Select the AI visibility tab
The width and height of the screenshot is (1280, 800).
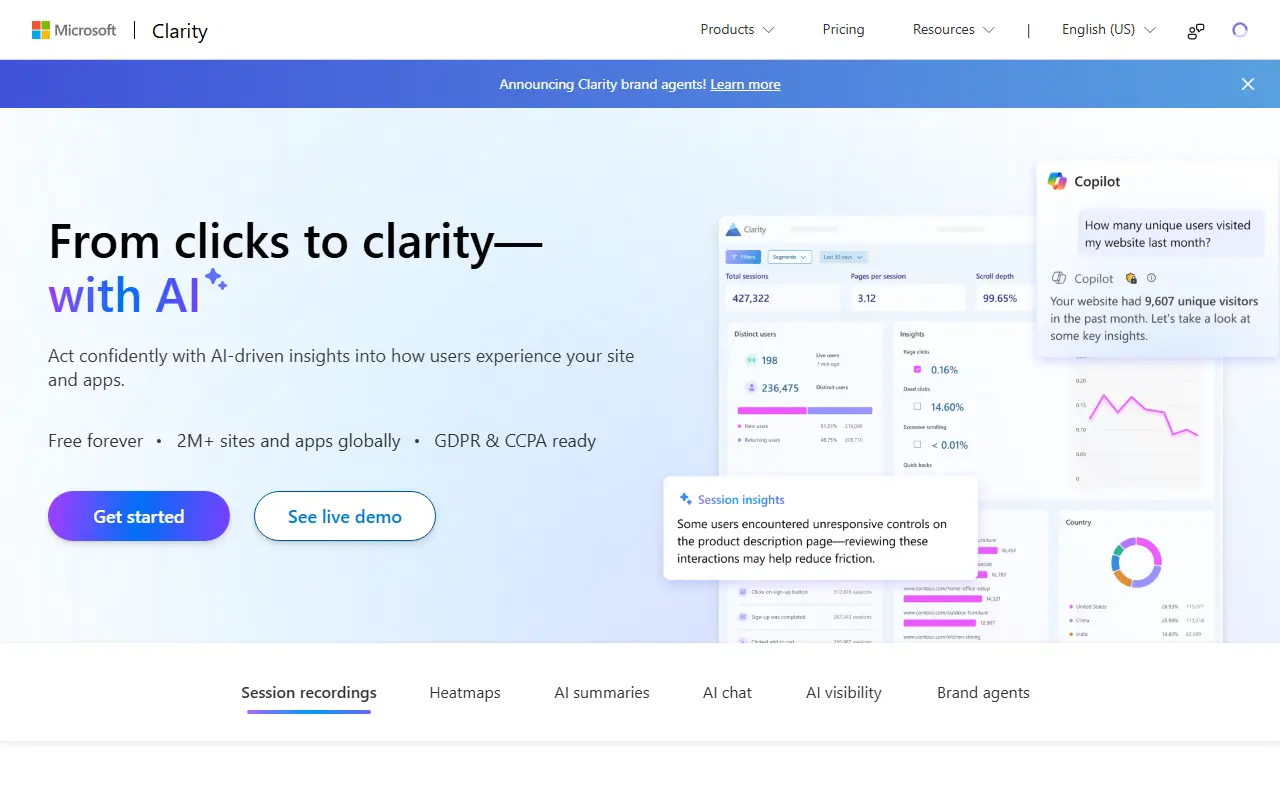pyautogui.click(x=844, y=693)
